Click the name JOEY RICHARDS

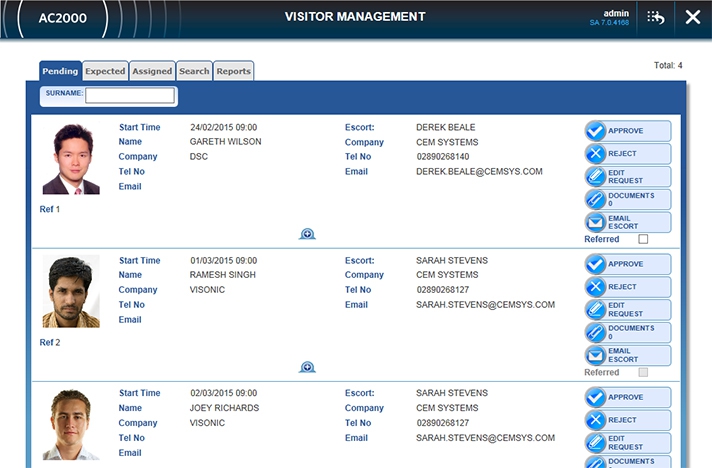224,408
